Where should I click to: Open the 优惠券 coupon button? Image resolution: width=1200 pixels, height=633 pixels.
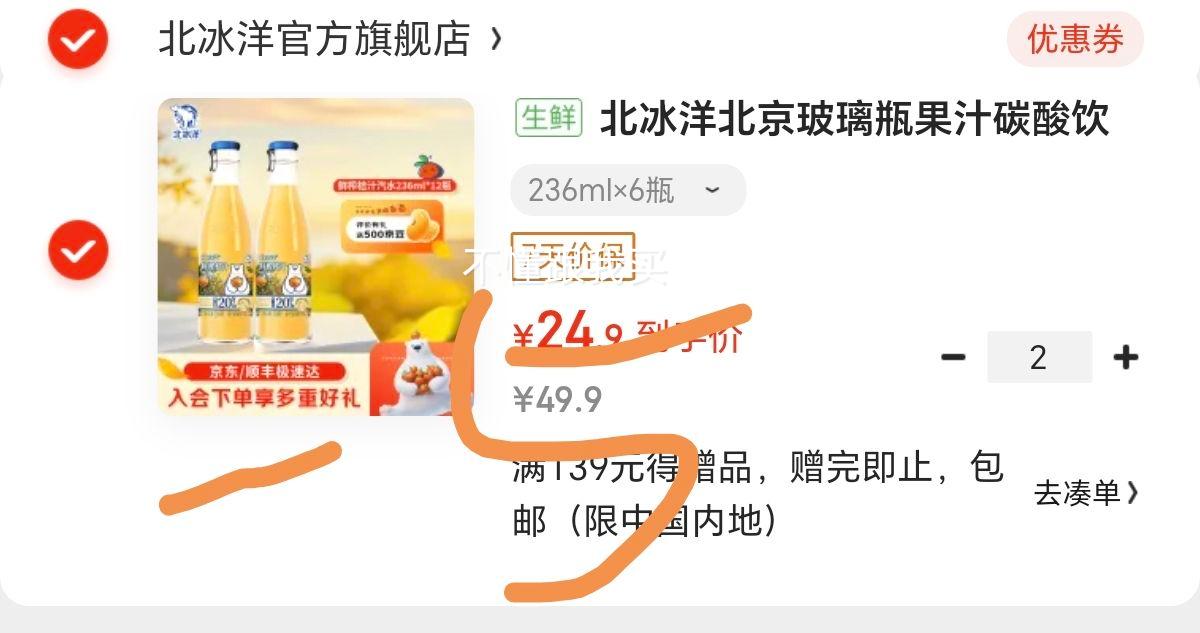[1075, 40]
